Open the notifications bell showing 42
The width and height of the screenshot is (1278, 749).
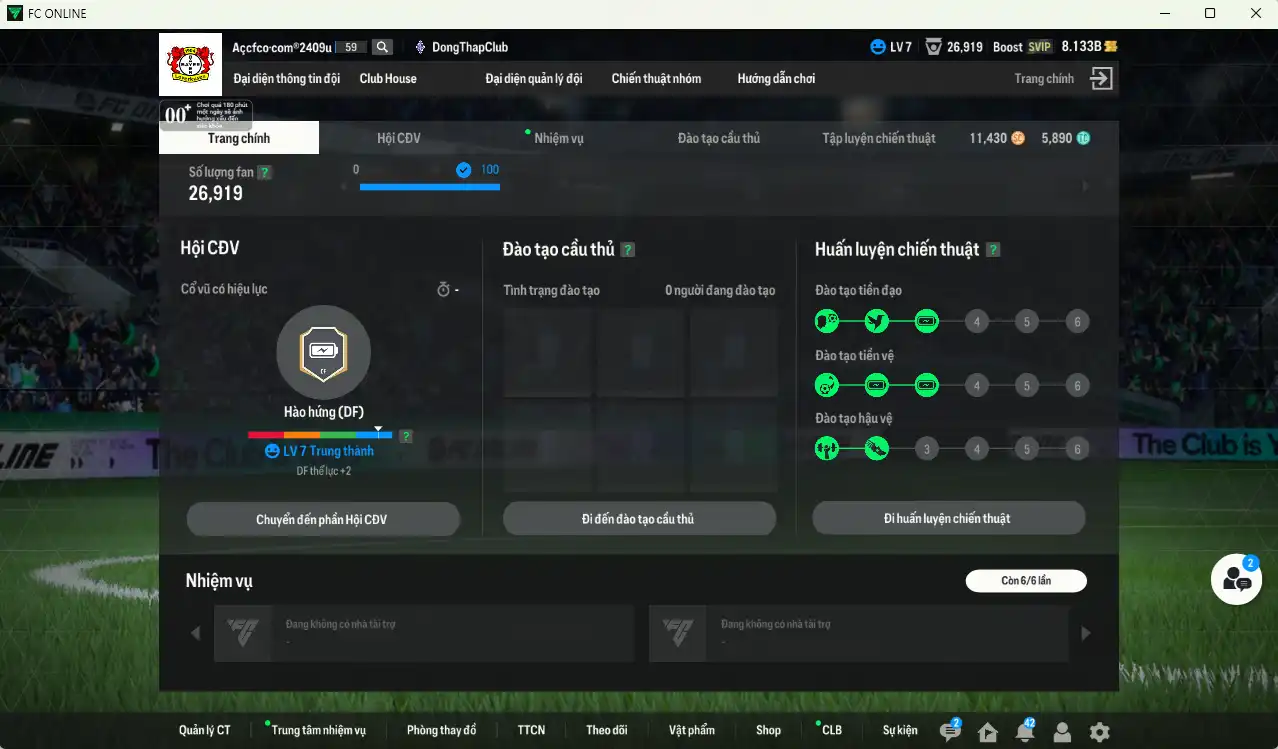[1025, 731]
